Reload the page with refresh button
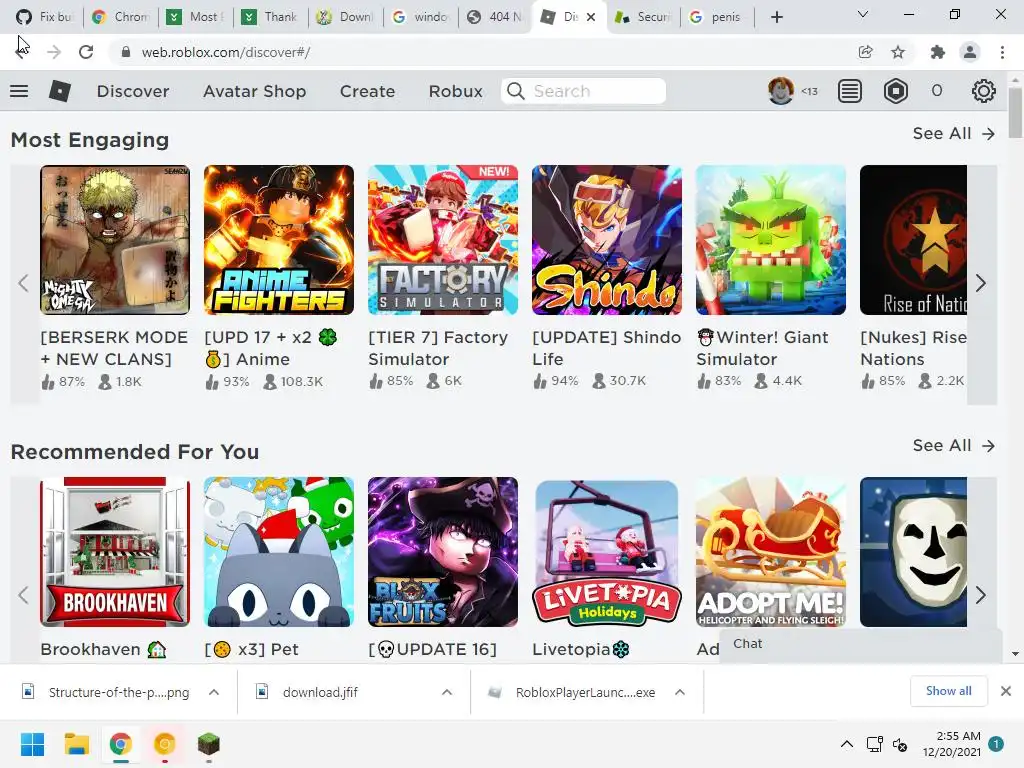 [86, 52]
